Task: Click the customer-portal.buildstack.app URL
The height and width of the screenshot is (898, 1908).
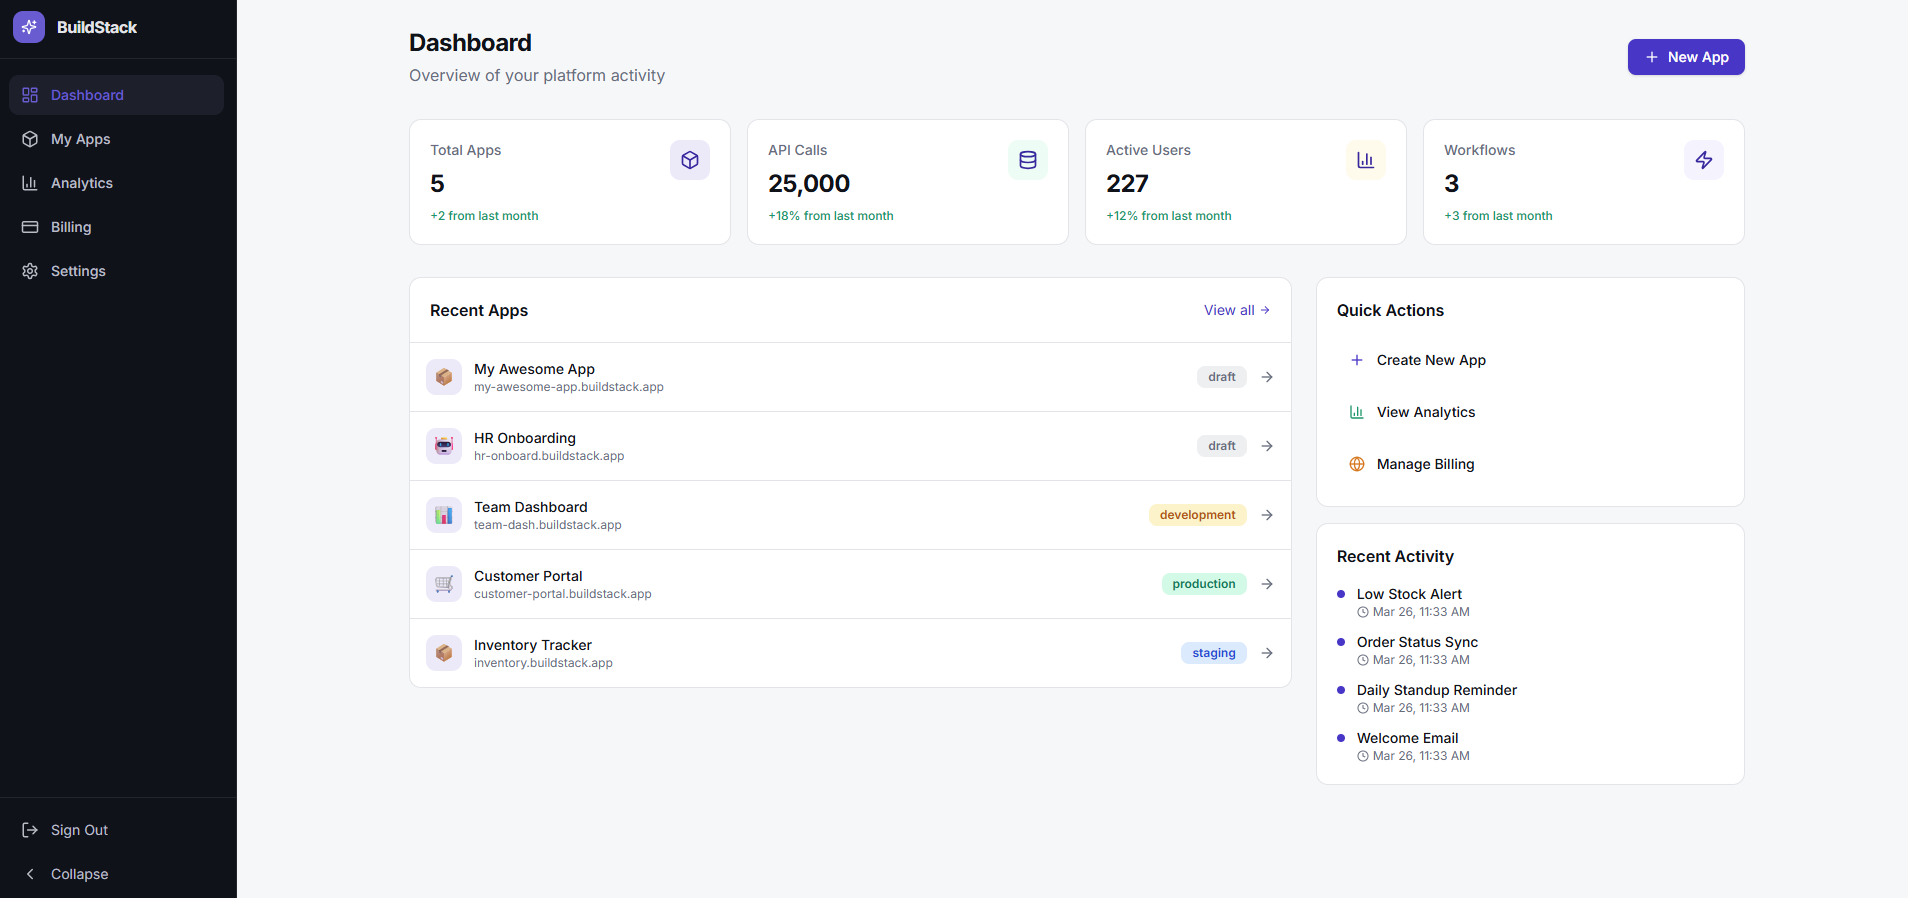Action: pyautogui.click(x=562, y=594)
